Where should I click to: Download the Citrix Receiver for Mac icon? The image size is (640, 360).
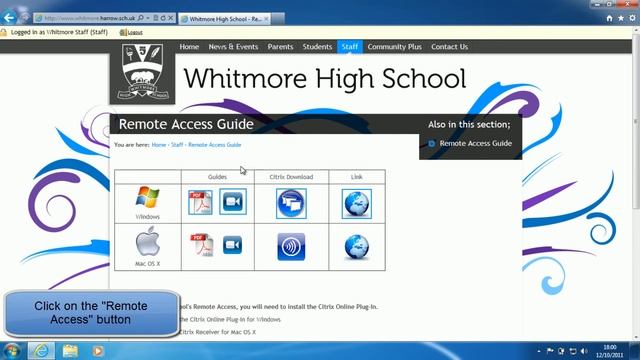pyautogui.click(x=291, y=247)
